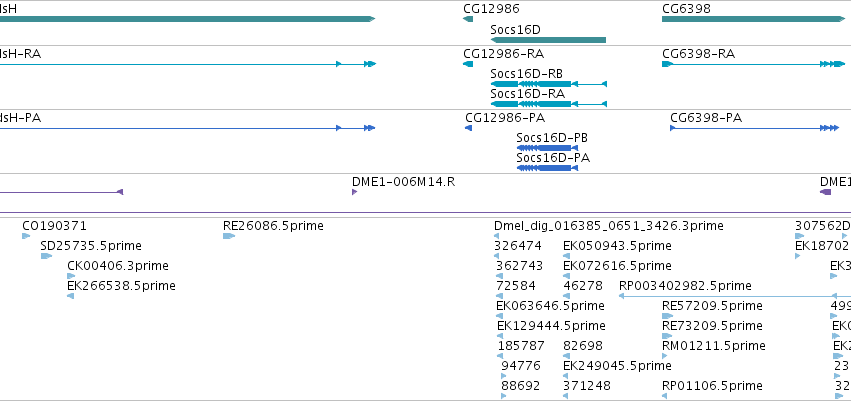Click the EK050943.5prime EST label
The width and height of the screenshot is (851, 401).
click(x=618, y=246)
